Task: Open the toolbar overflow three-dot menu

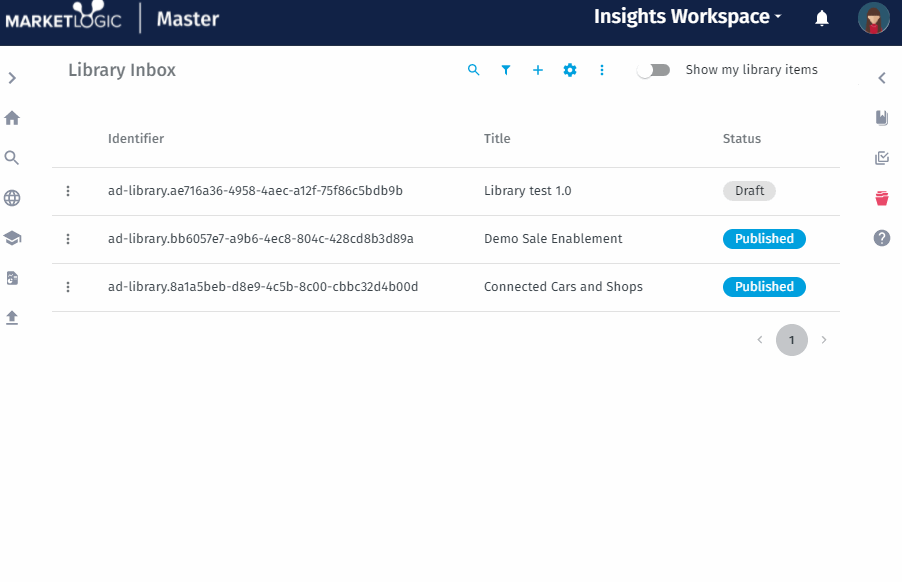Action: [x=601, y=70]
